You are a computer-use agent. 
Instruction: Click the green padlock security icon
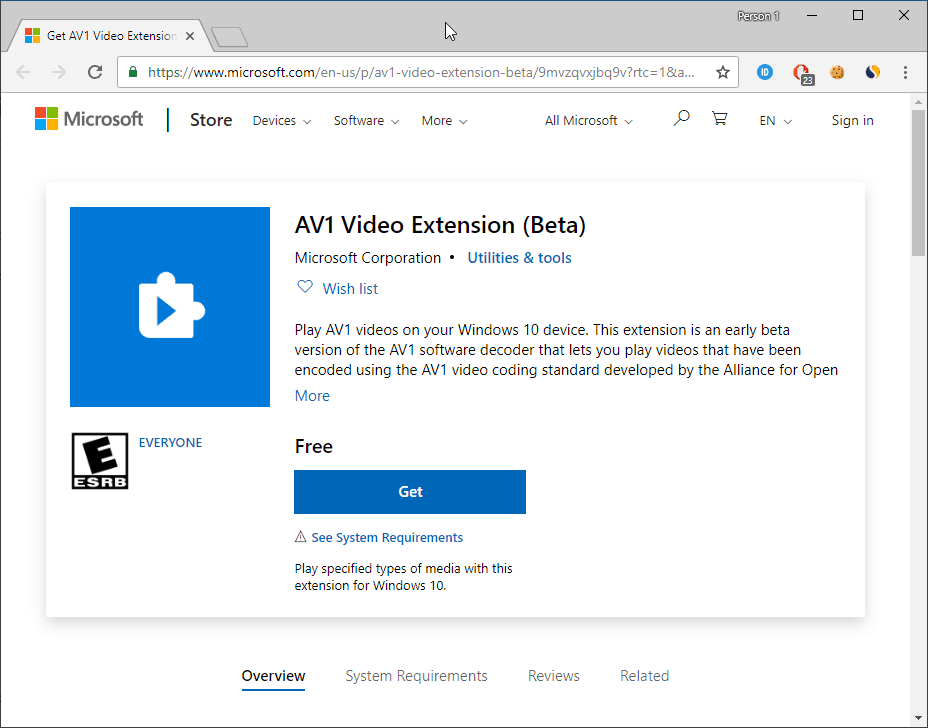[x=133, y=72]
